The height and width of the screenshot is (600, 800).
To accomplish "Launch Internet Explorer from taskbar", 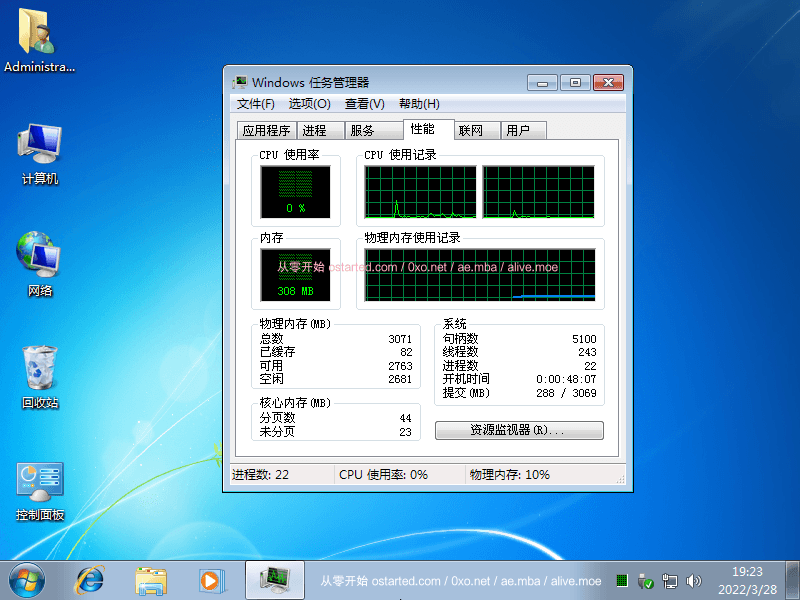I will pyautogui.click(x=89, y=581).
